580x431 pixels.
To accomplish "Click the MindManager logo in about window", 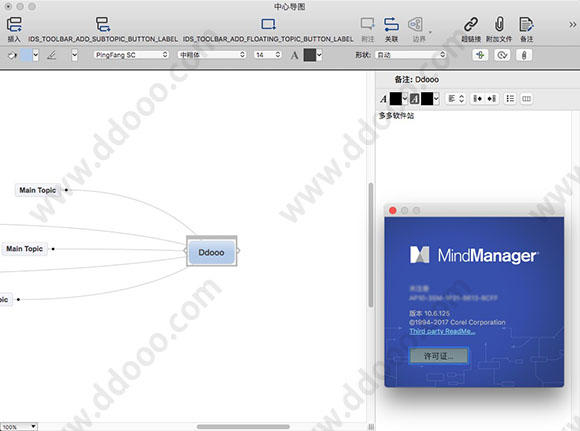I will (474, 255).
